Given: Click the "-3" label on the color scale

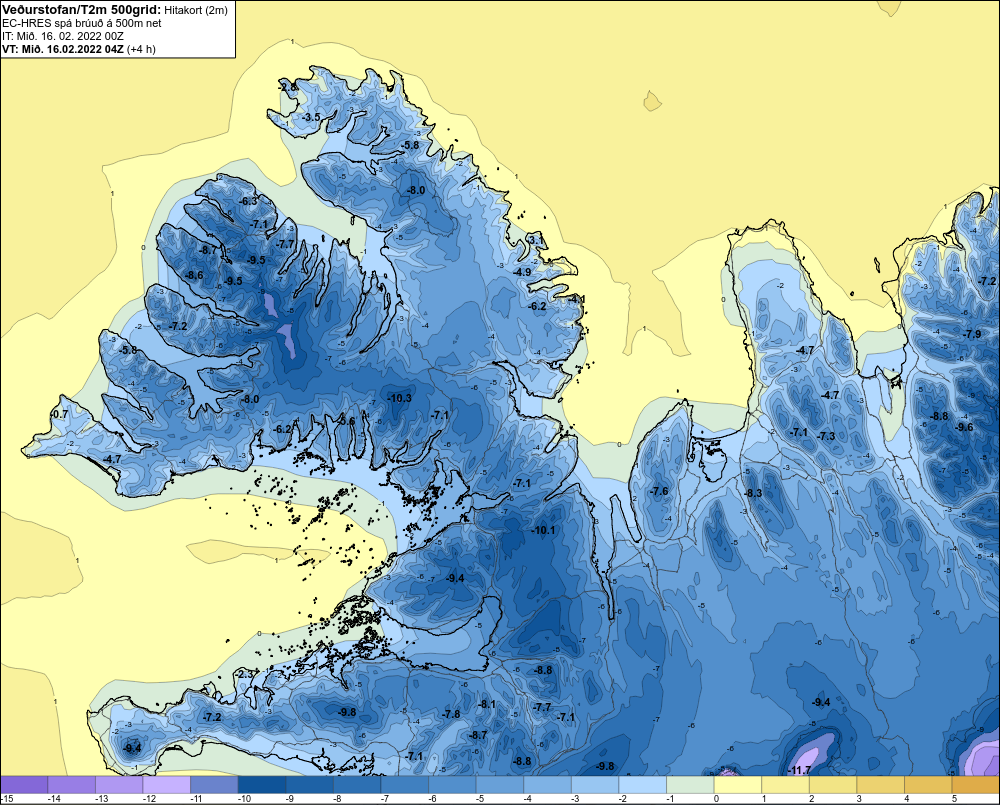Looking at the screenshot, I should (575, 799).
